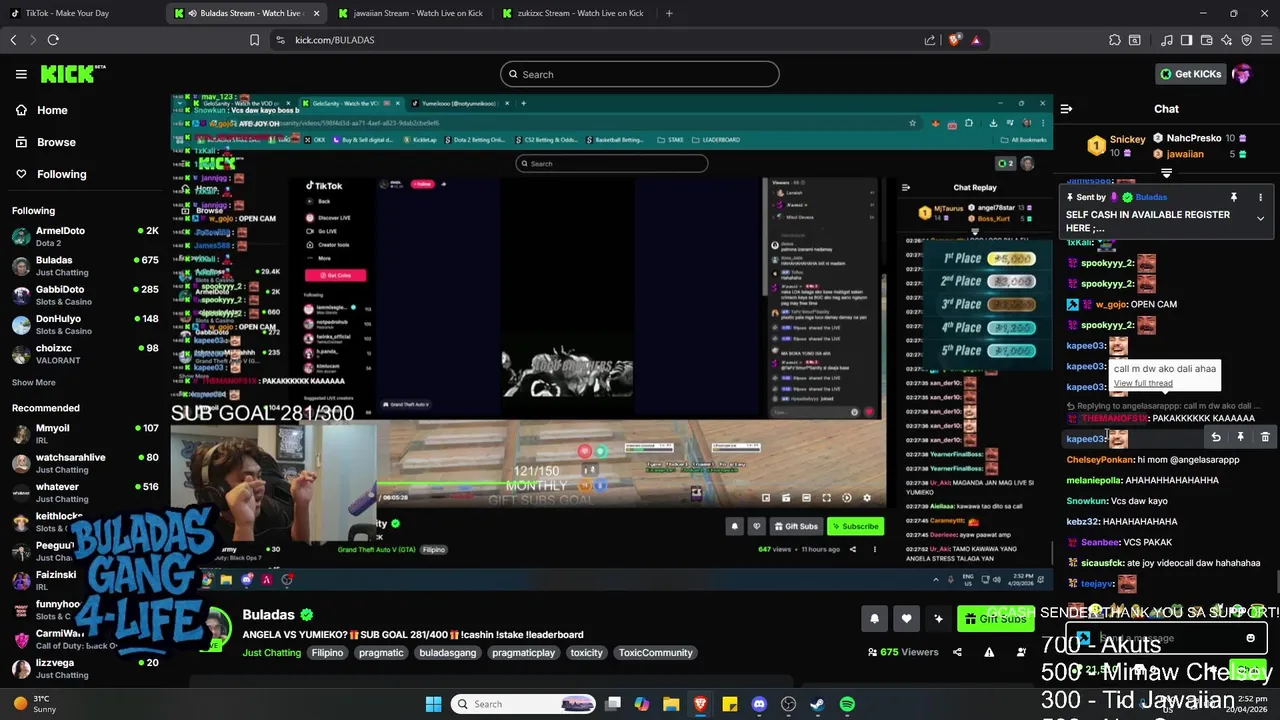Open Discord from the taskbar

pyautogui.click(x=759, y=704)
